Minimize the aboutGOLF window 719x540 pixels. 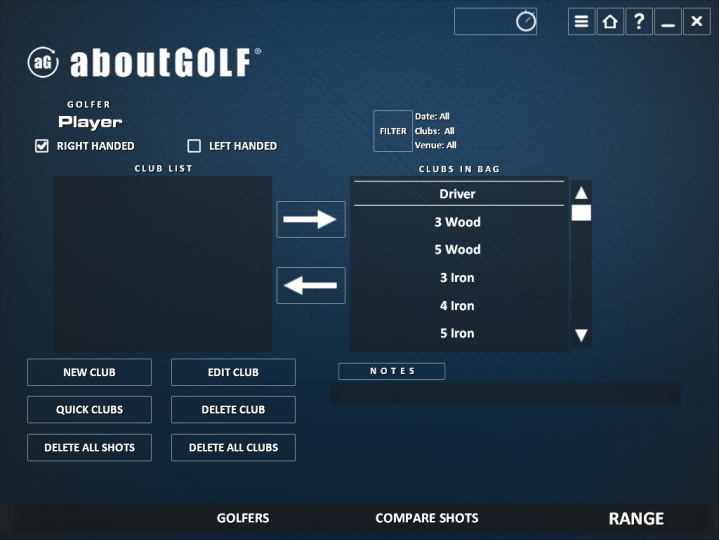coord(668,22)
